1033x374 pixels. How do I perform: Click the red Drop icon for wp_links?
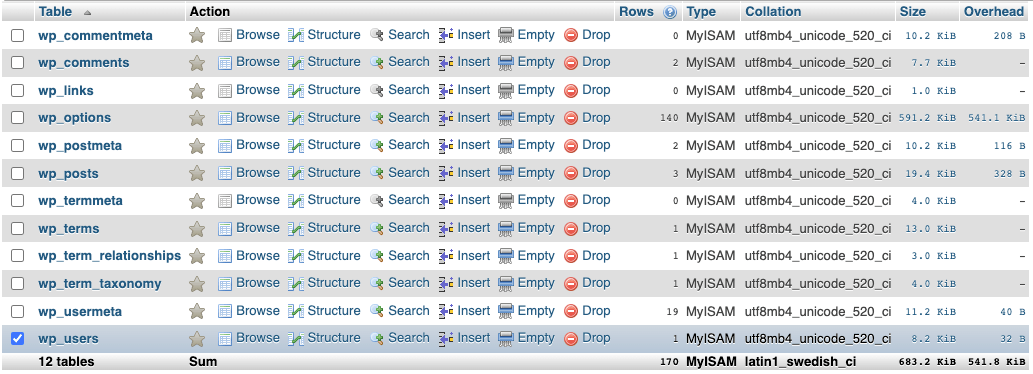click(571, 90)
